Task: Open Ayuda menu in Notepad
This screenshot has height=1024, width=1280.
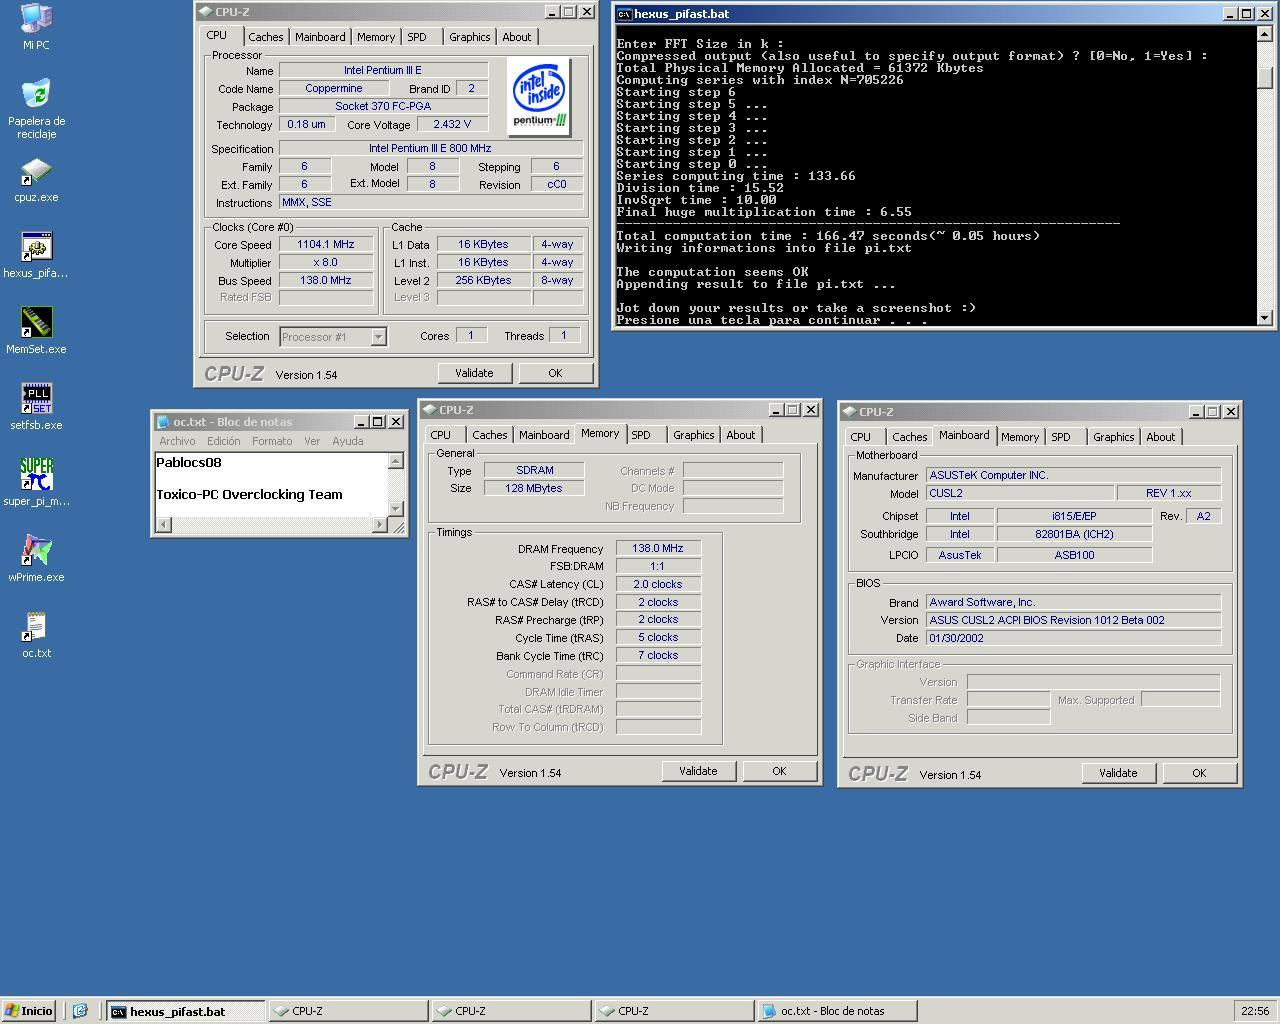Action: tap(348, 441)
